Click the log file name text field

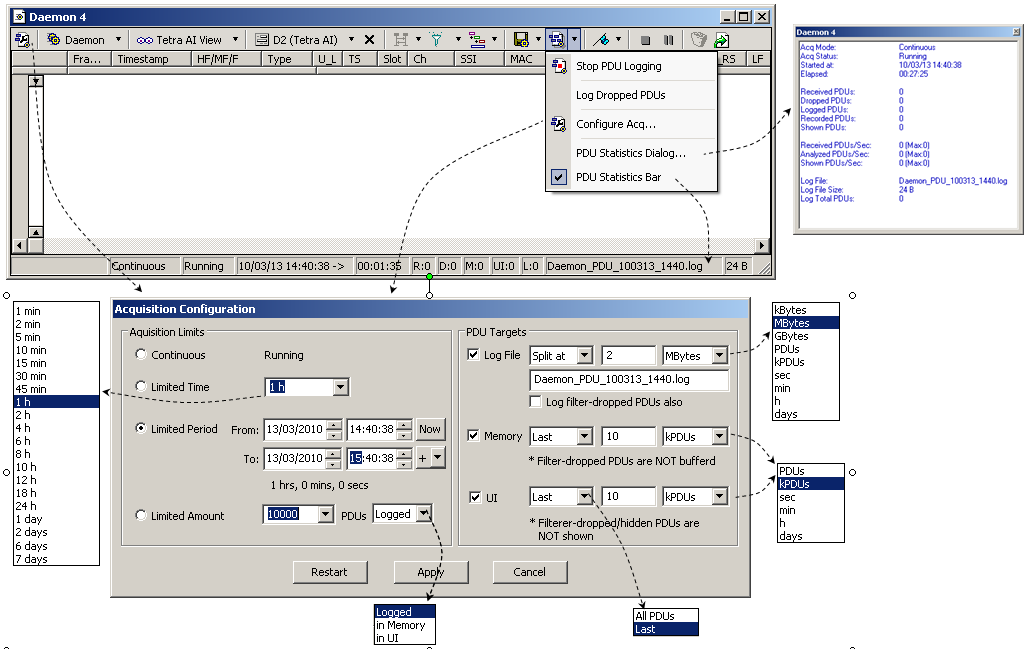629,380
